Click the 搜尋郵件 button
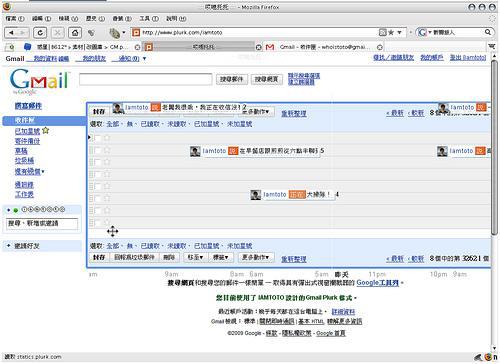Image resolution: width=500 pixels, height=364 pixels. 232,79
